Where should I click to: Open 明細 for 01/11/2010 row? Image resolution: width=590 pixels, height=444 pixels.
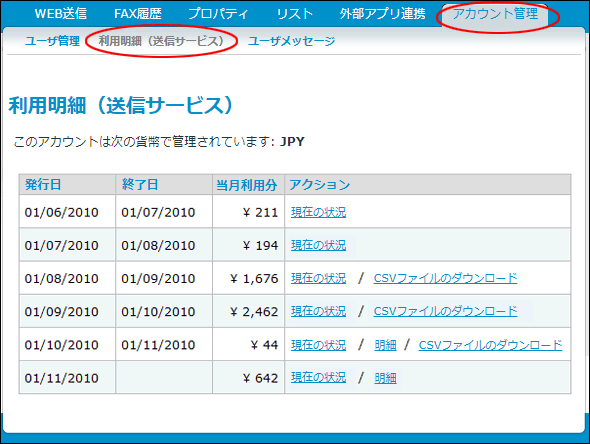point(385,378)
